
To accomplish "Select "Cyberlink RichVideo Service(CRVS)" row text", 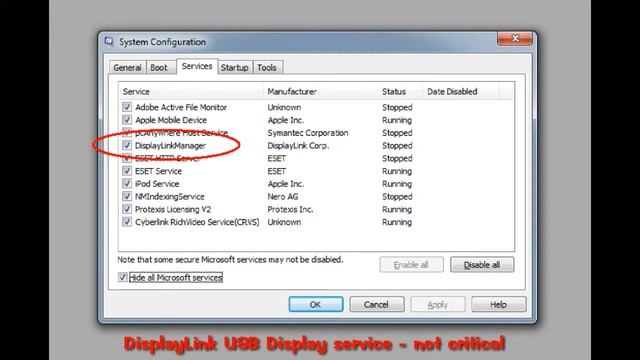I will coord(197,222).
